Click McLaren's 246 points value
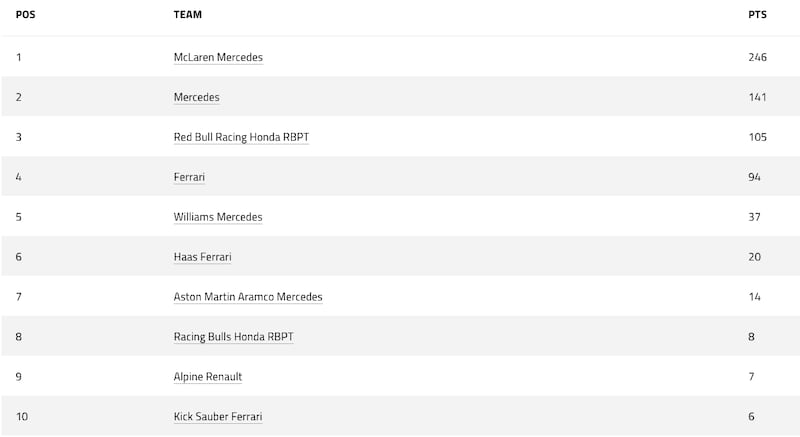Image resolution: width=800 pixels, height=437 pixels. pyautogui.click(x=757, y=57)
